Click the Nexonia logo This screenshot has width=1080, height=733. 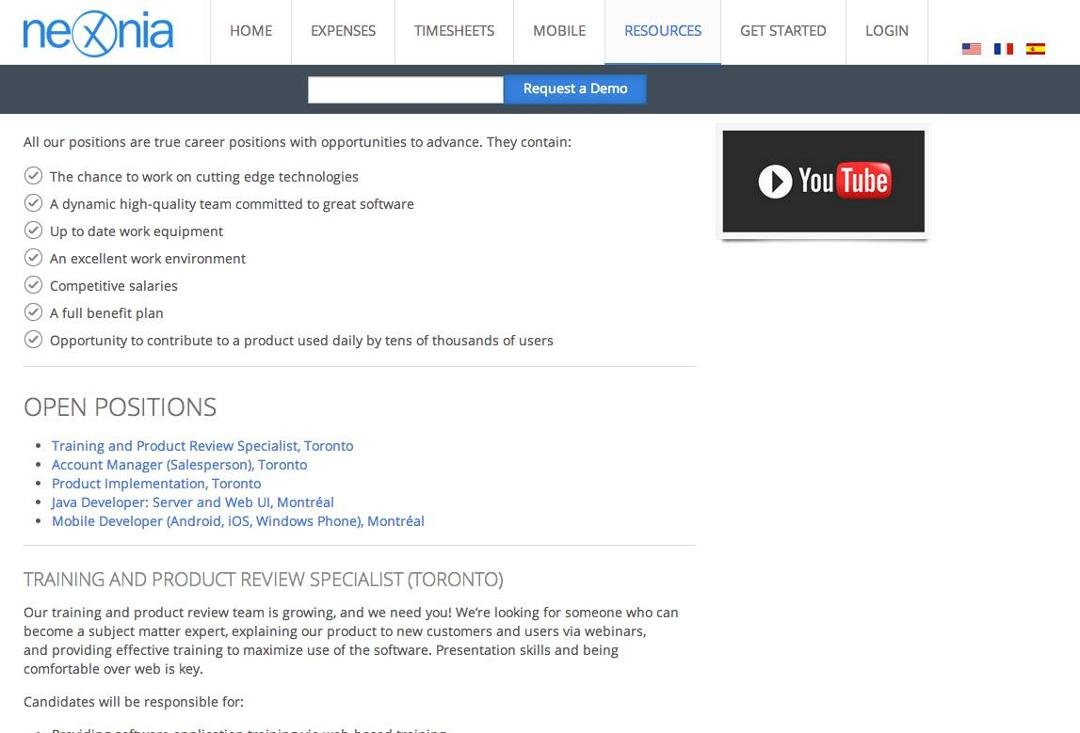click(98, 32)
